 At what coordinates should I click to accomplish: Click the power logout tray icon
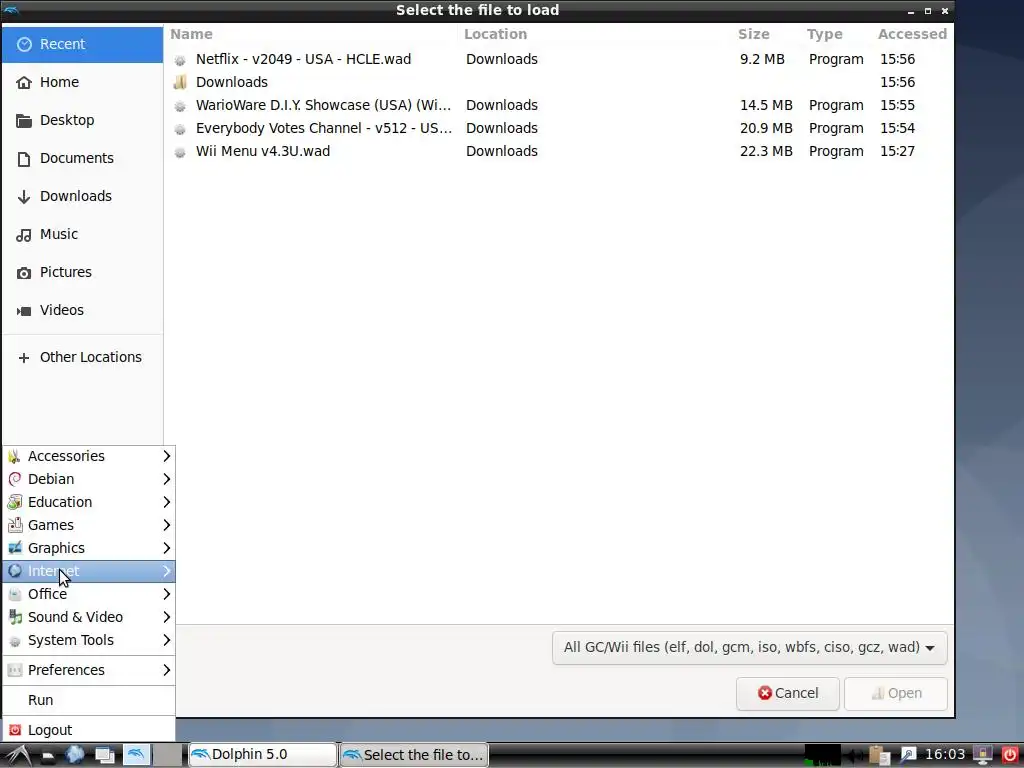(1010, 755)
